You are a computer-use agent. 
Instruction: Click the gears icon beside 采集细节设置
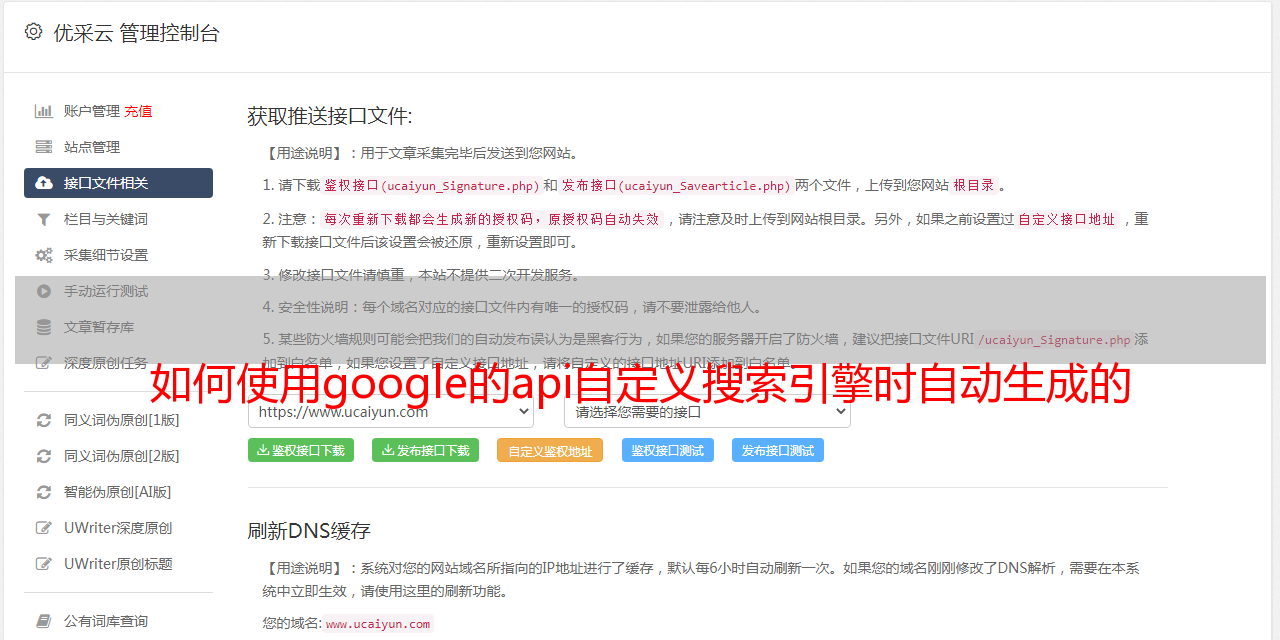[x=44, y=255]
